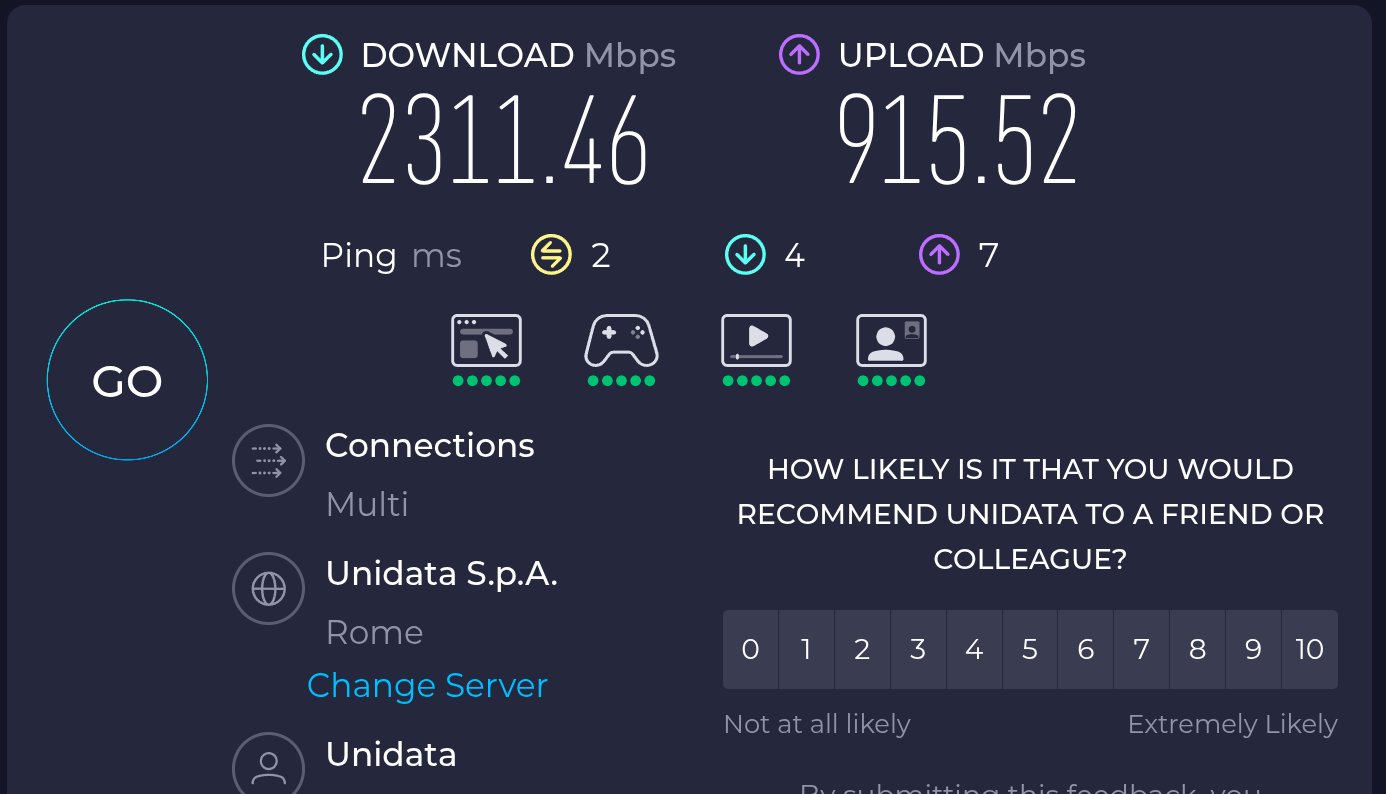Image resolution: width=1386 pixels, height=794 pixels.
Task: Click the user profile icon beside Unidata
Action: click(268, 767)
